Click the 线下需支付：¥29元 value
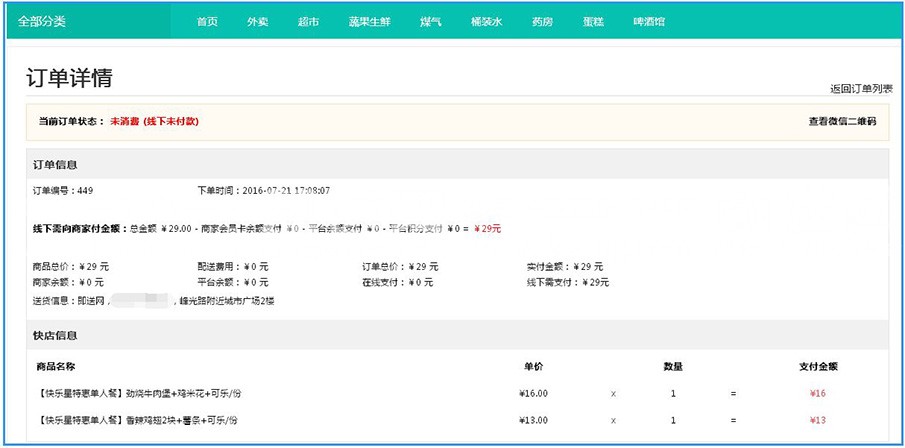Viewport: 905px width, 448px height. [568, 282]
